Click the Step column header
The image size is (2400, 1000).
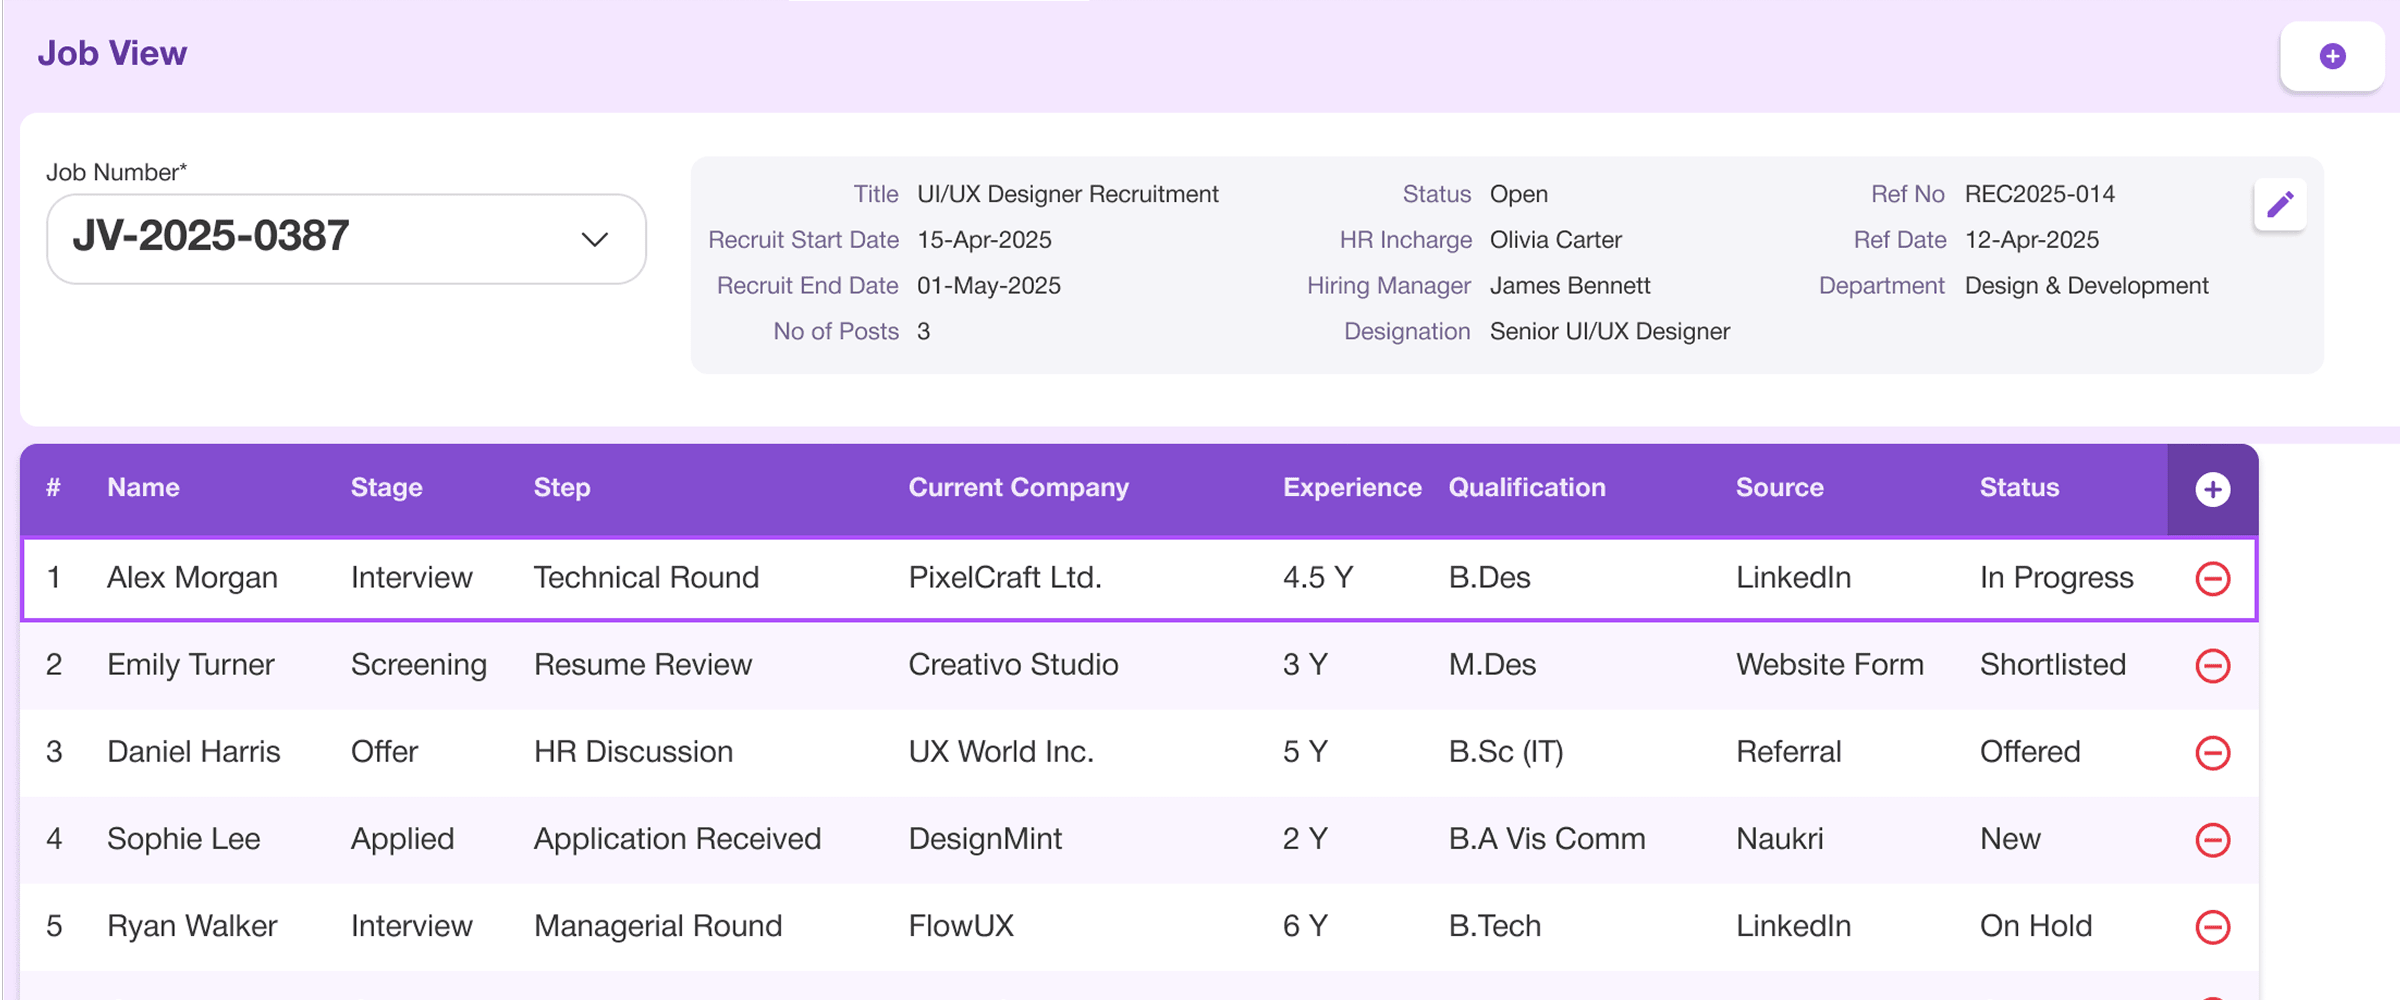[562, 487]
